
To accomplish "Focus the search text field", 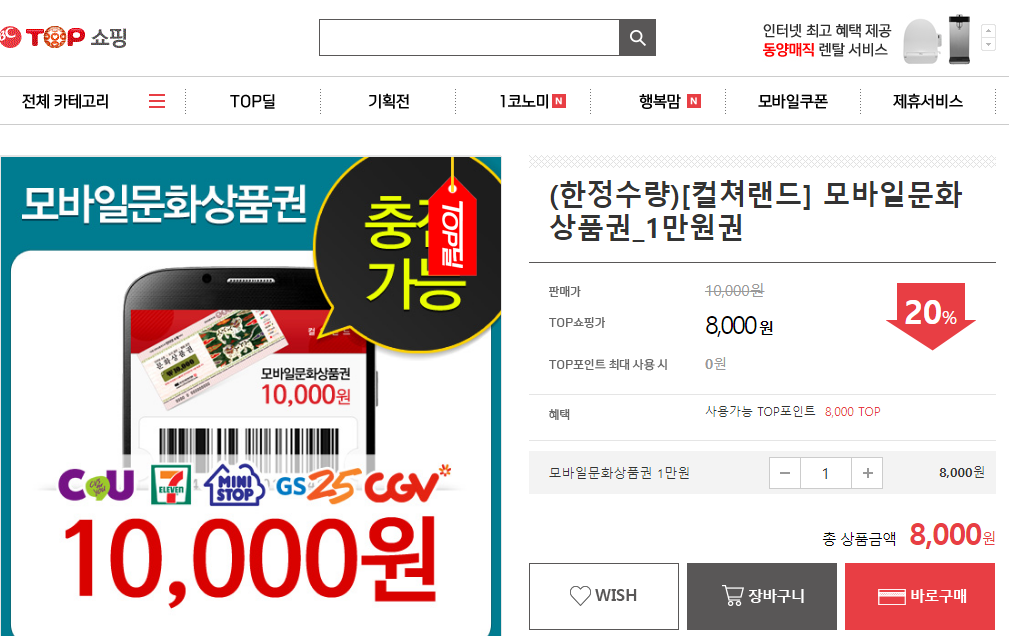I will (469, 37).
